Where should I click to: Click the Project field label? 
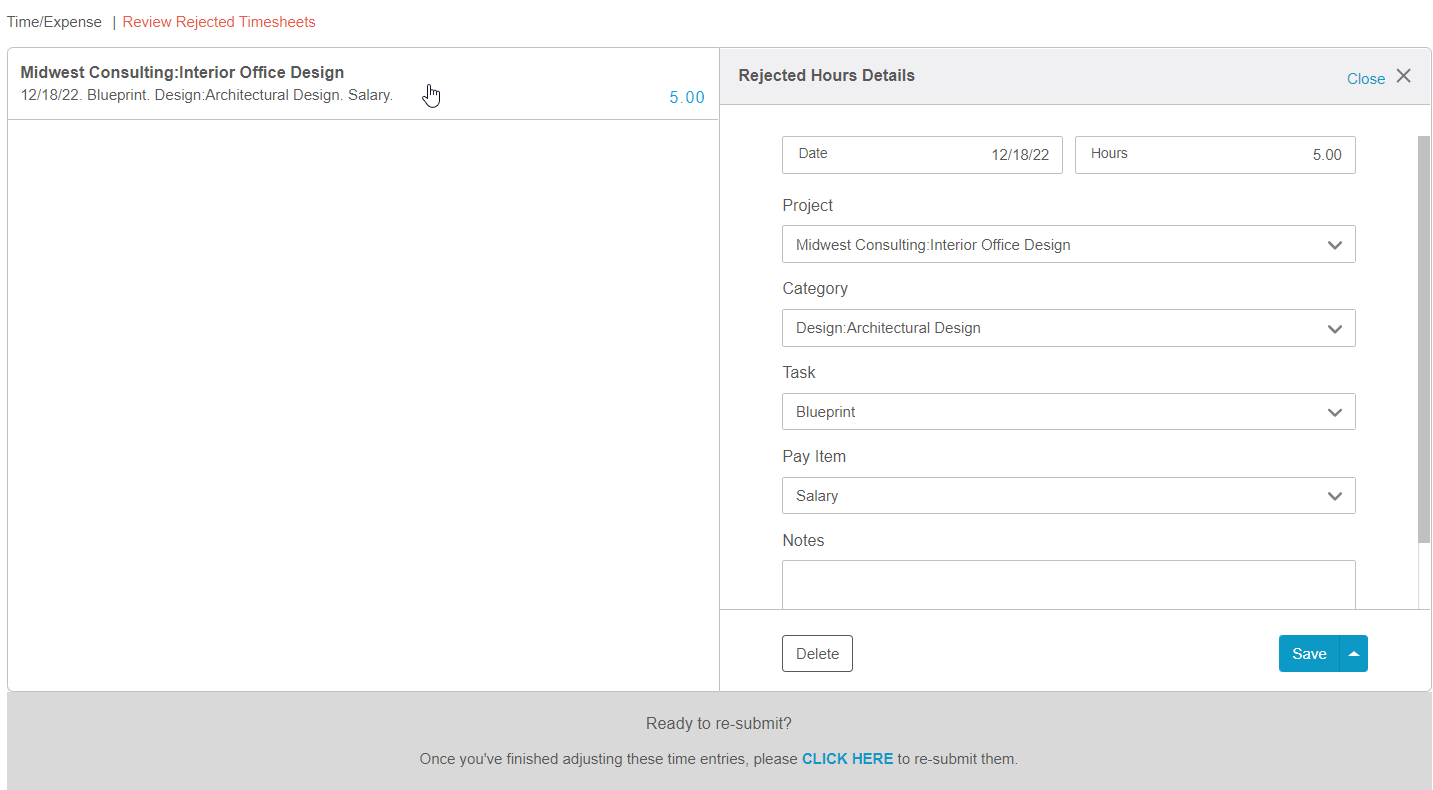pos(807,205)
